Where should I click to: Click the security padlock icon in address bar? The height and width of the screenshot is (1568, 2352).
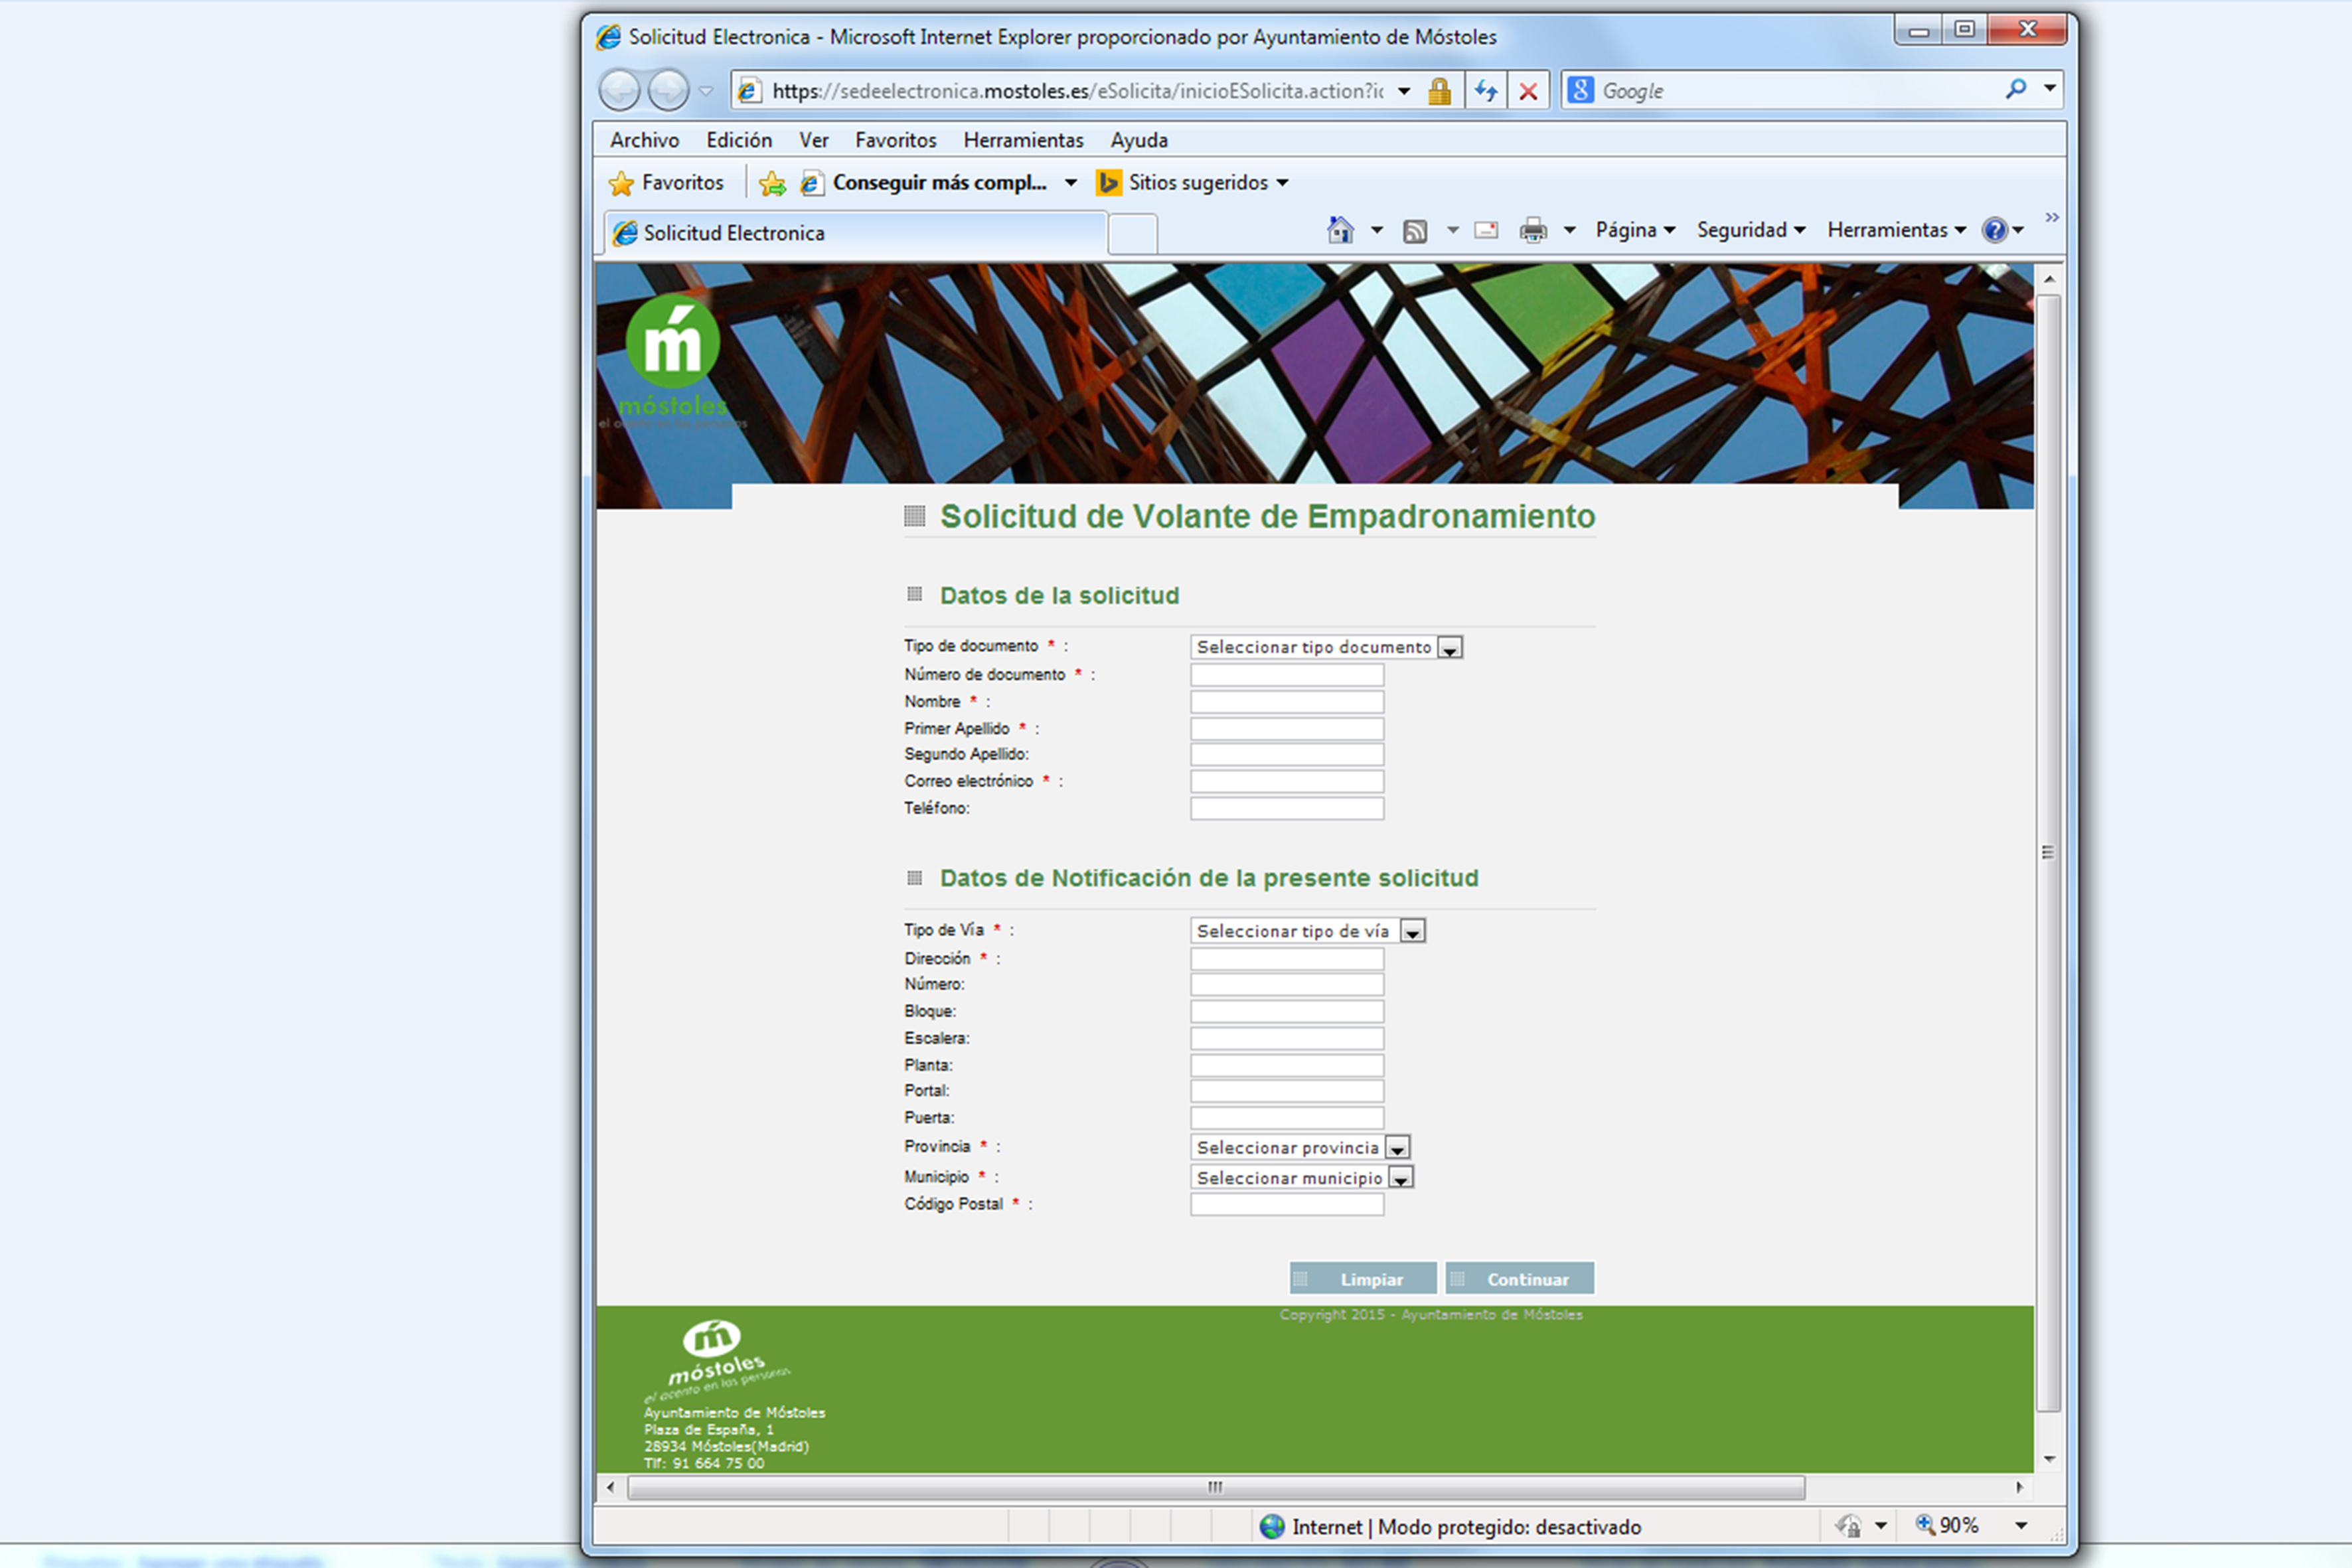click(1439, 91)
